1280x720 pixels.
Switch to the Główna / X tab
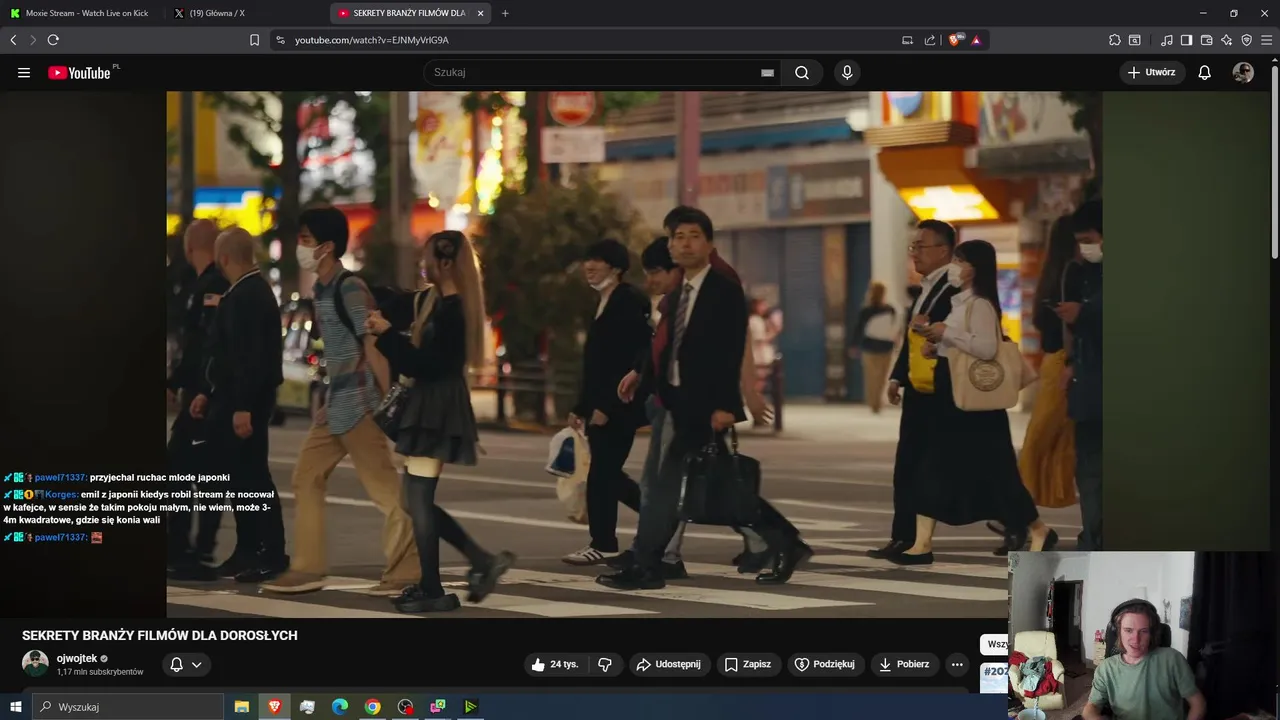coord(216,13)
